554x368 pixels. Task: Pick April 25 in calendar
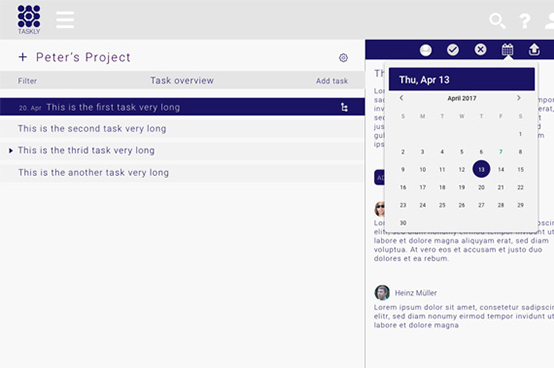(442, 205)
